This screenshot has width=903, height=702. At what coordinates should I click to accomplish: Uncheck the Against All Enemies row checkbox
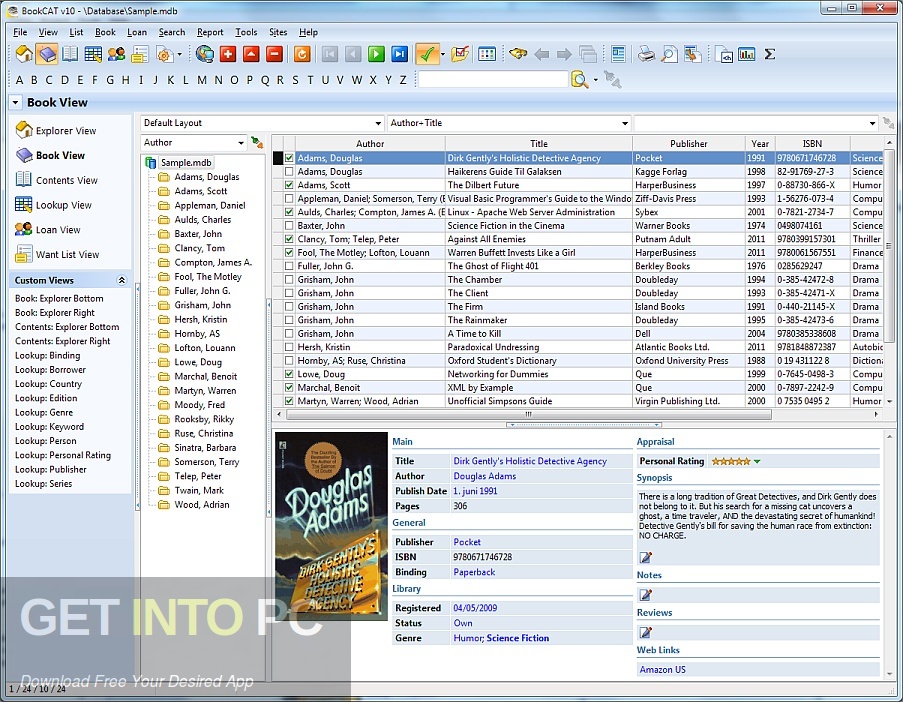point(289,239)
